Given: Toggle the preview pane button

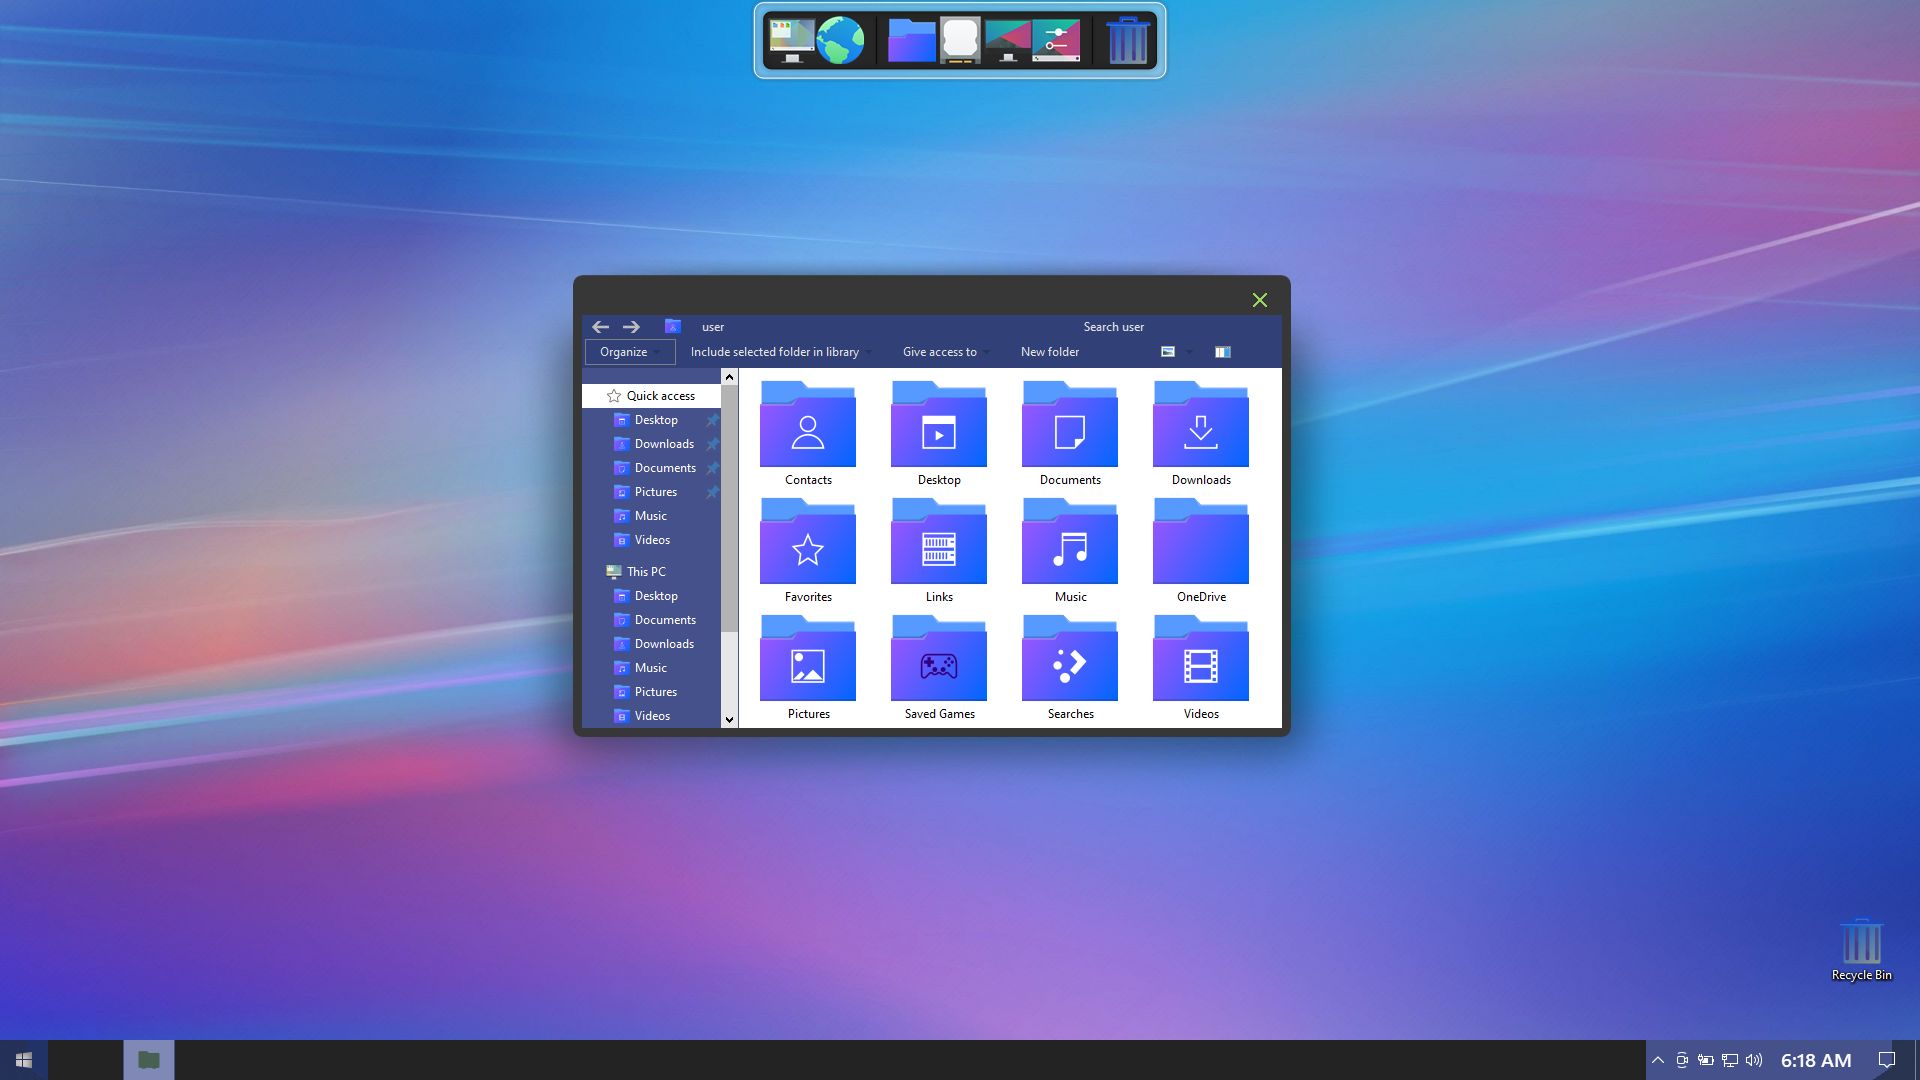Looking at the screenshot, I should pyautogui.click(x=1222, y=352).
